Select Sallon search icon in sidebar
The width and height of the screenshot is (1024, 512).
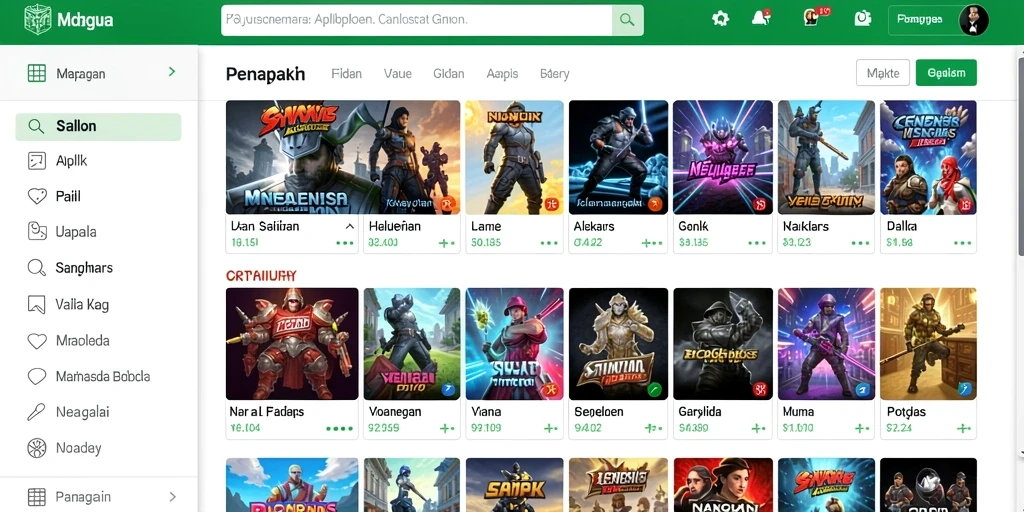37,126
